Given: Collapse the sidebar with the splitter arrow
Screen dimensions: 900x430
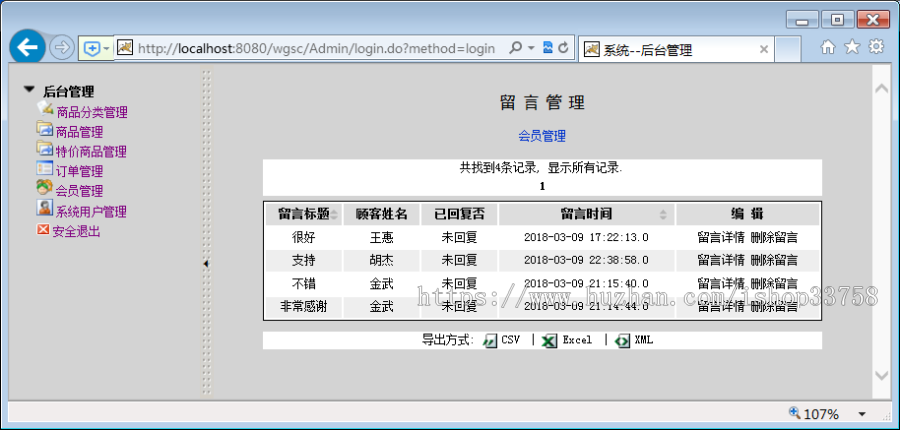Looking at the screenshot, I should (x=206, y=264).
